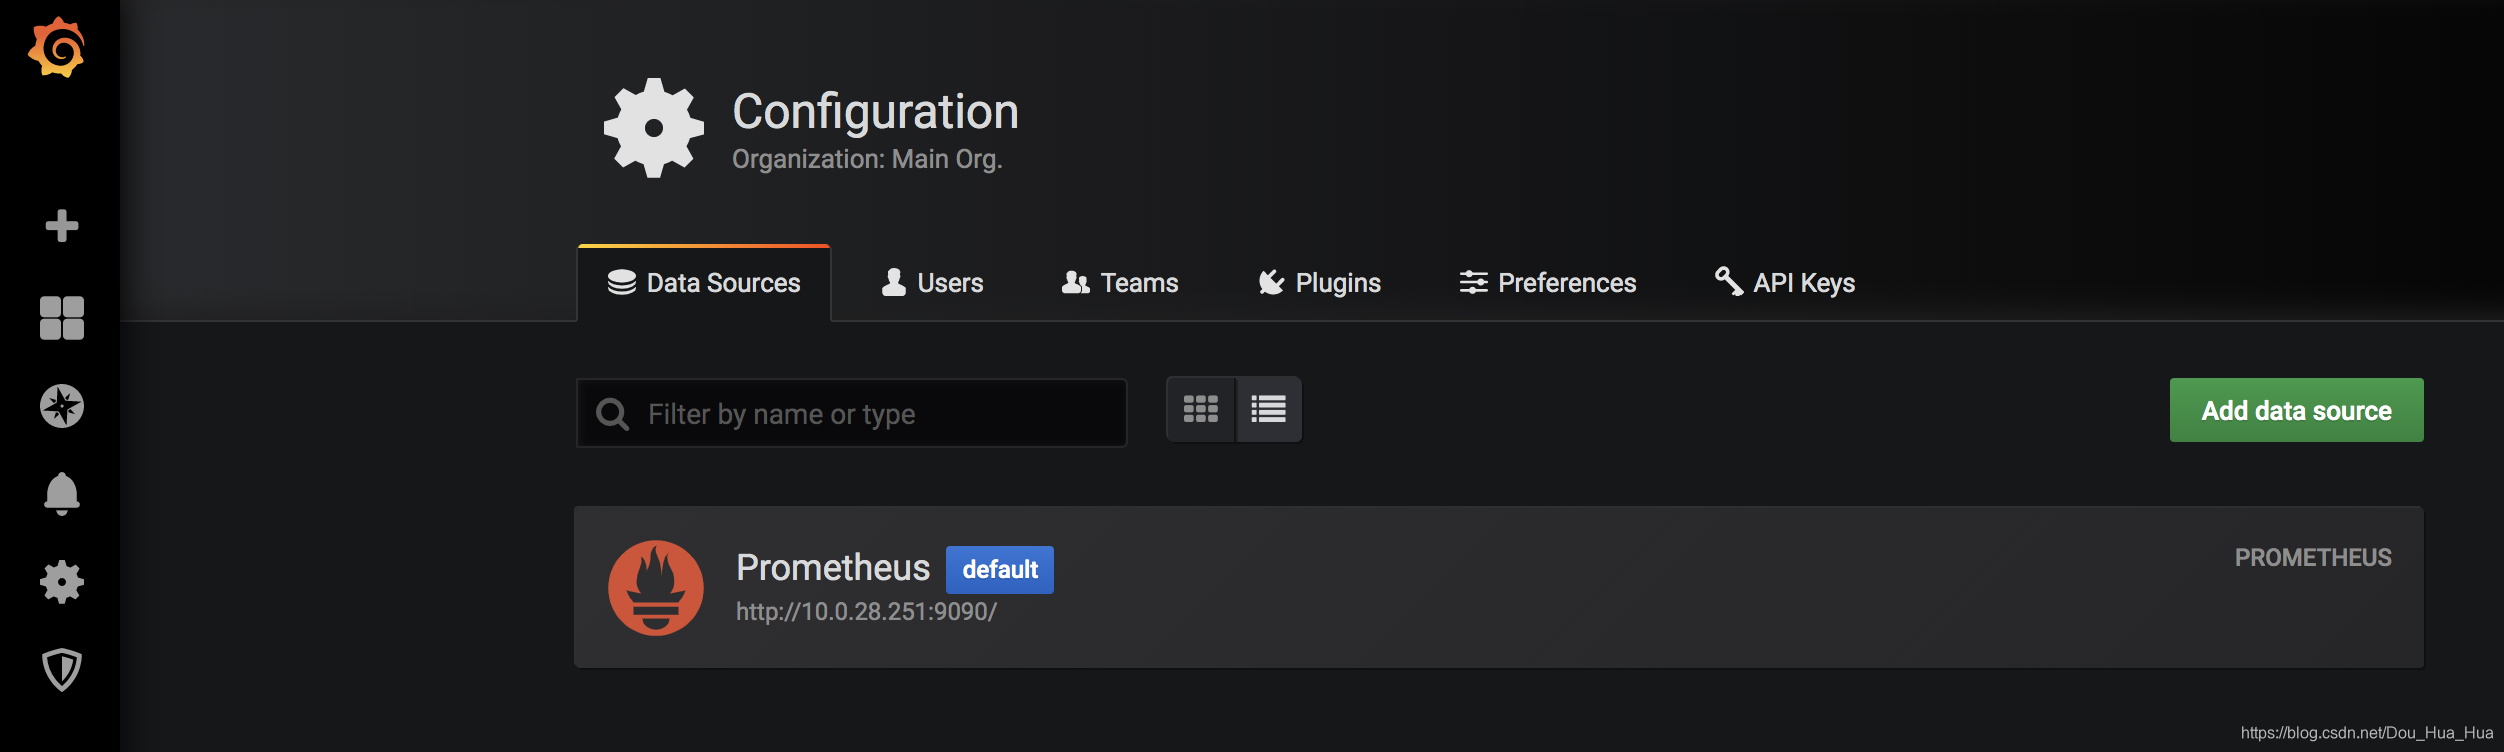Open the Explore compass icon in the sidebar
The height and width of the screenshot is (752, 2504).
[62, 406]
